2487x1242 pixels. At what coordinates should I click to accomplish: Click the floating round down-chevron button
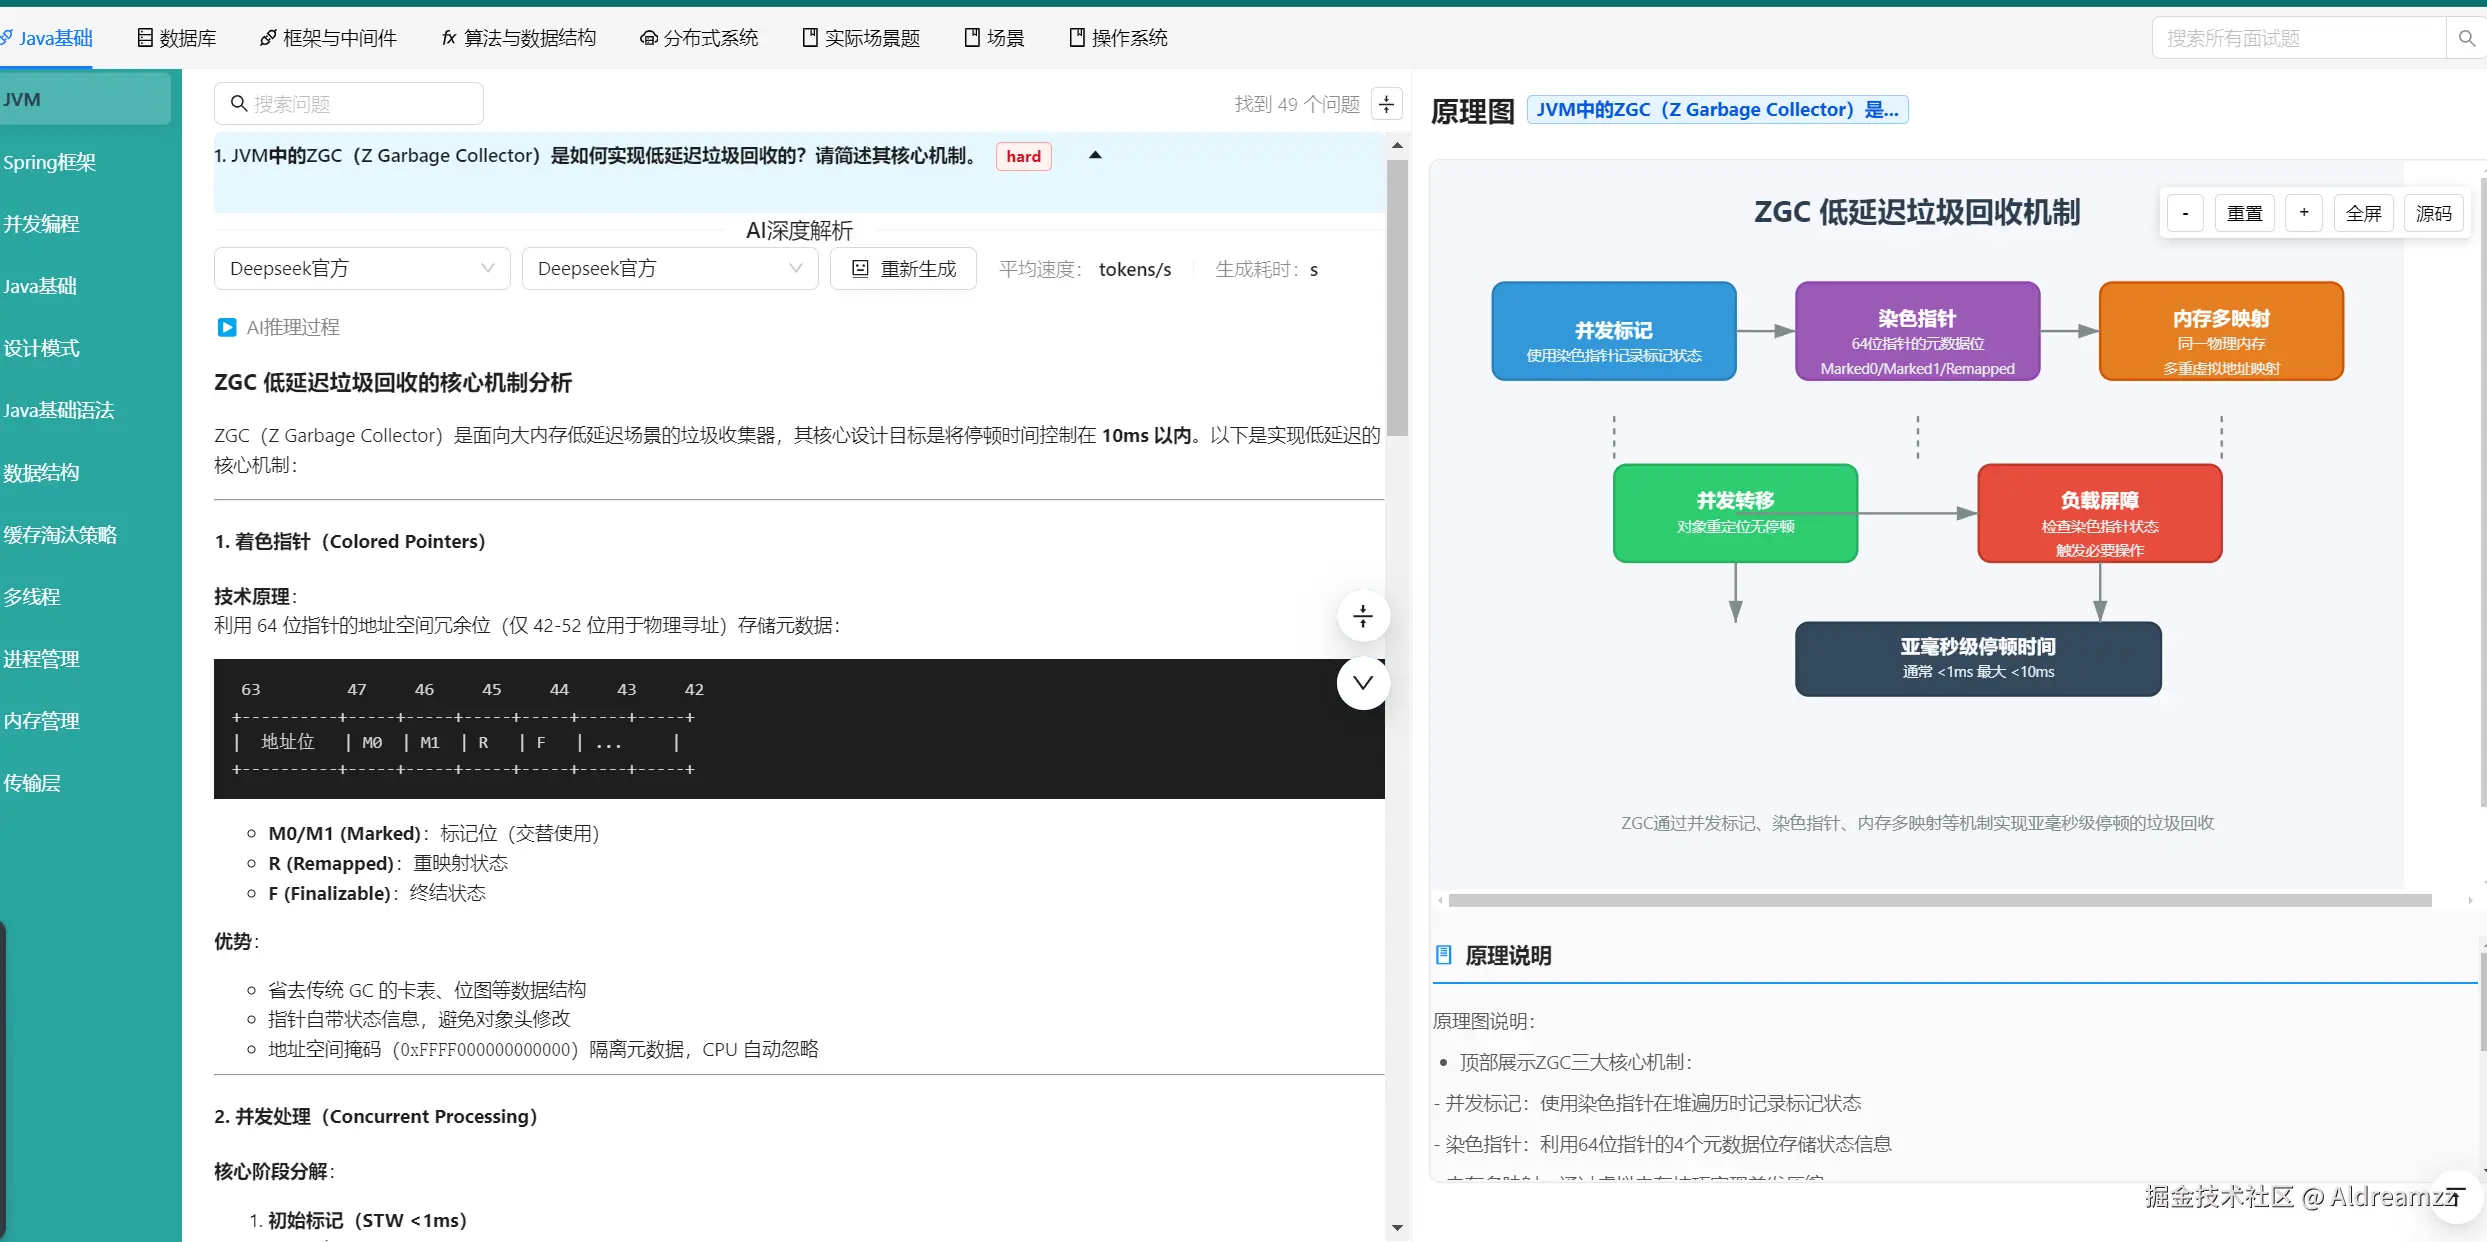[1362, 683]
